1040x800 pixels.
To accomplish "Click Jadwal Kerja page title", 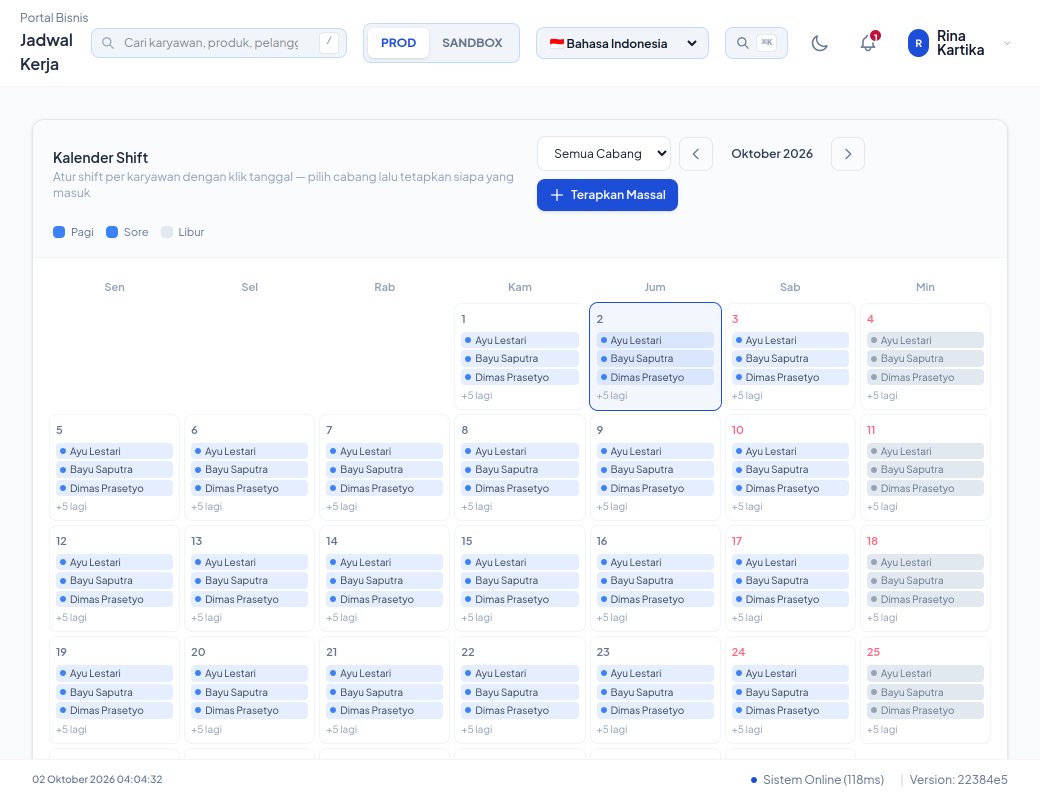I will point(46,52).
